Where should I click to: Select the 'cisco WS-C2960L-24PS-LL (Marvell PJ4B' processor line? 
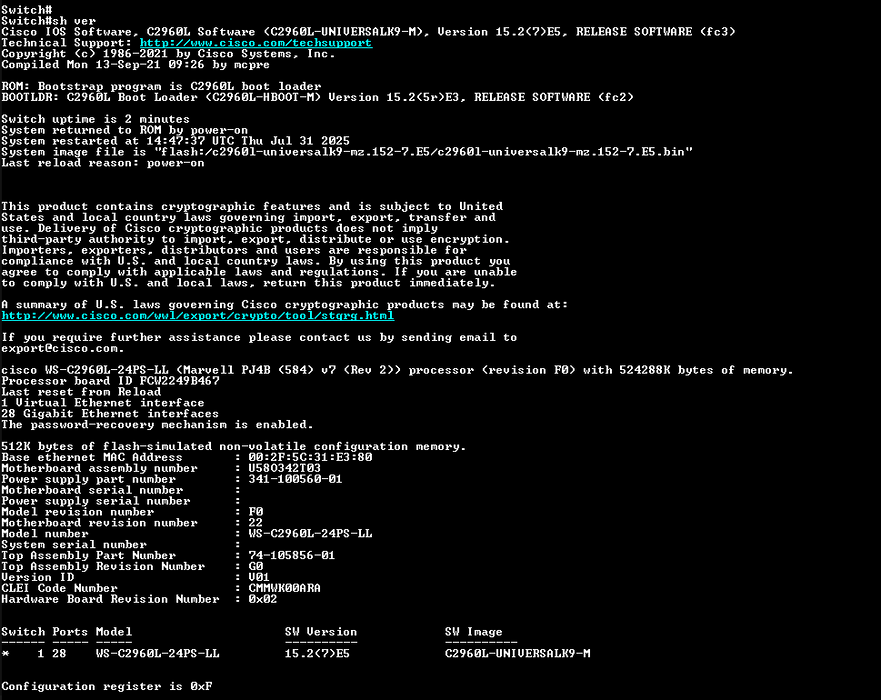coord(397,370)
